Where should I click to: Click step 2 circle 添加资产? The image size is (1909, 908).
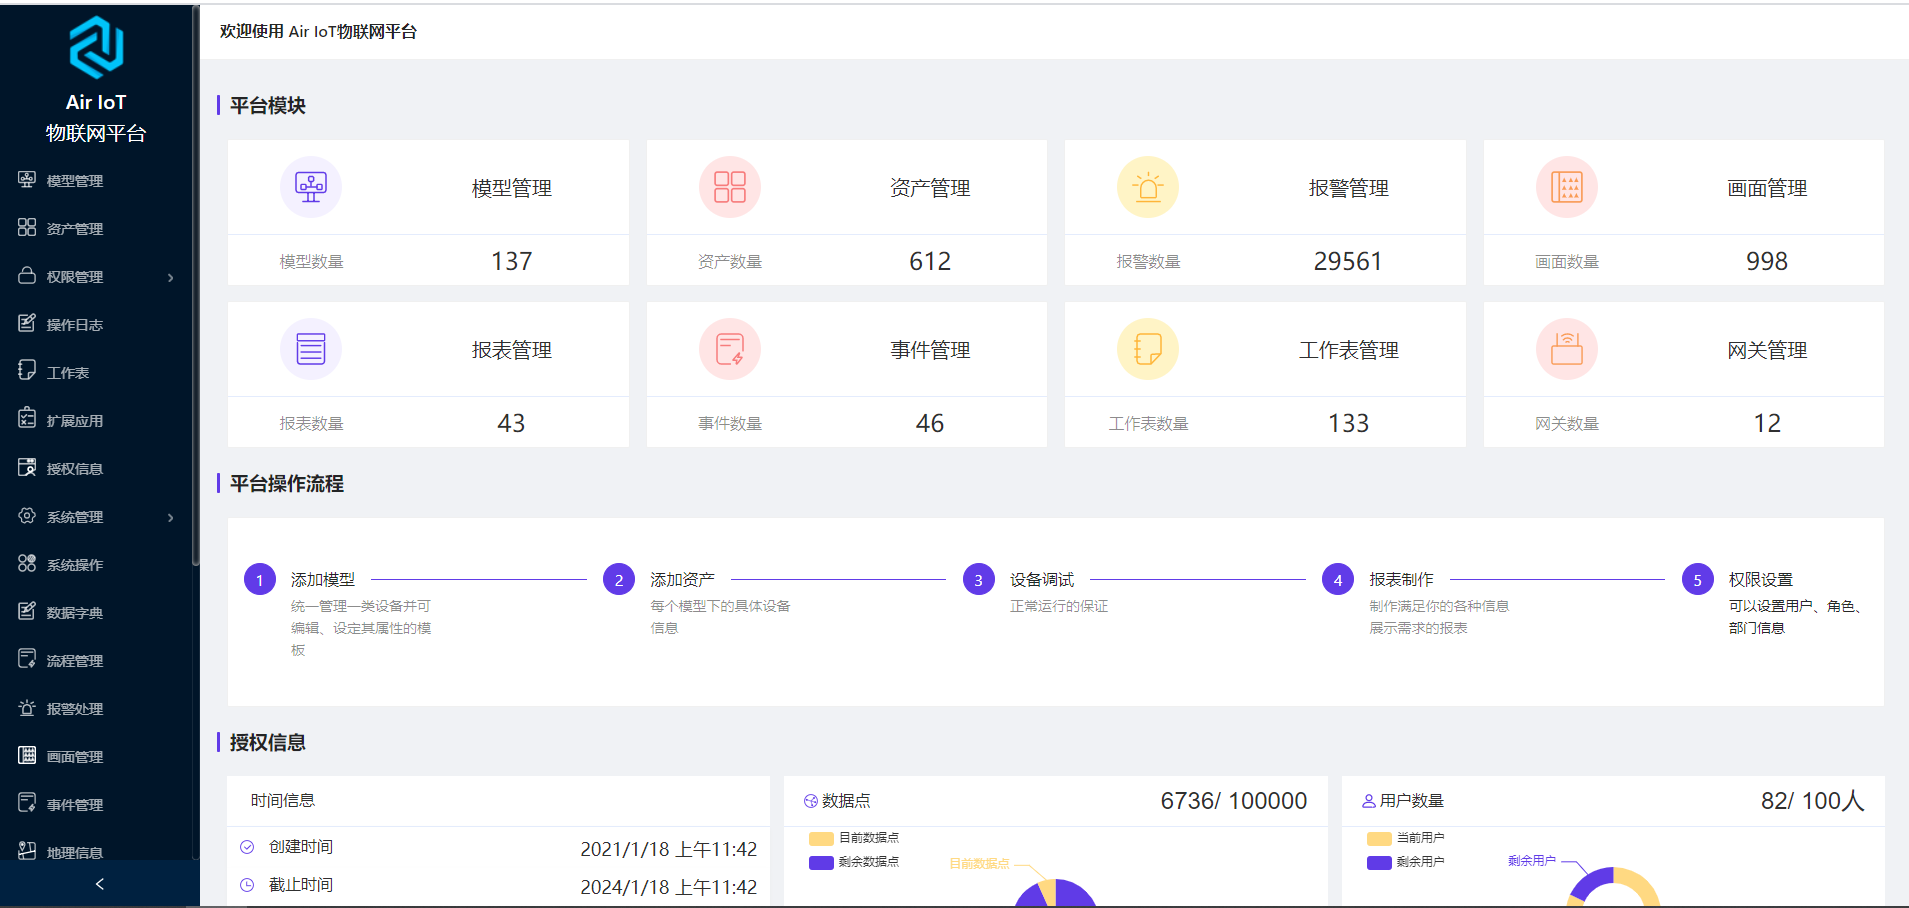[619, 579]
